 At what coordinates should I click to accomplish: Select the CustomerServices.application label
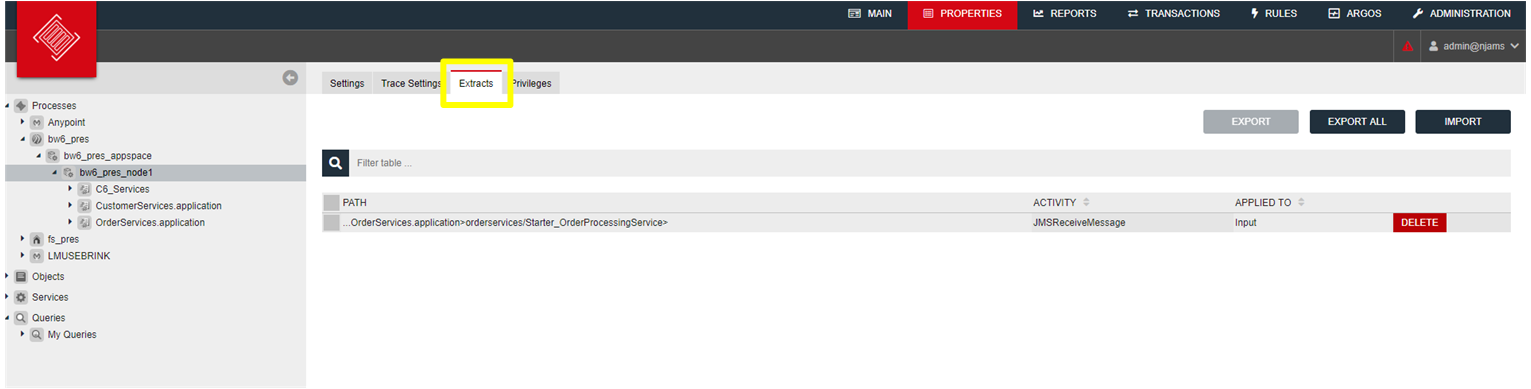tap(158, 206)
